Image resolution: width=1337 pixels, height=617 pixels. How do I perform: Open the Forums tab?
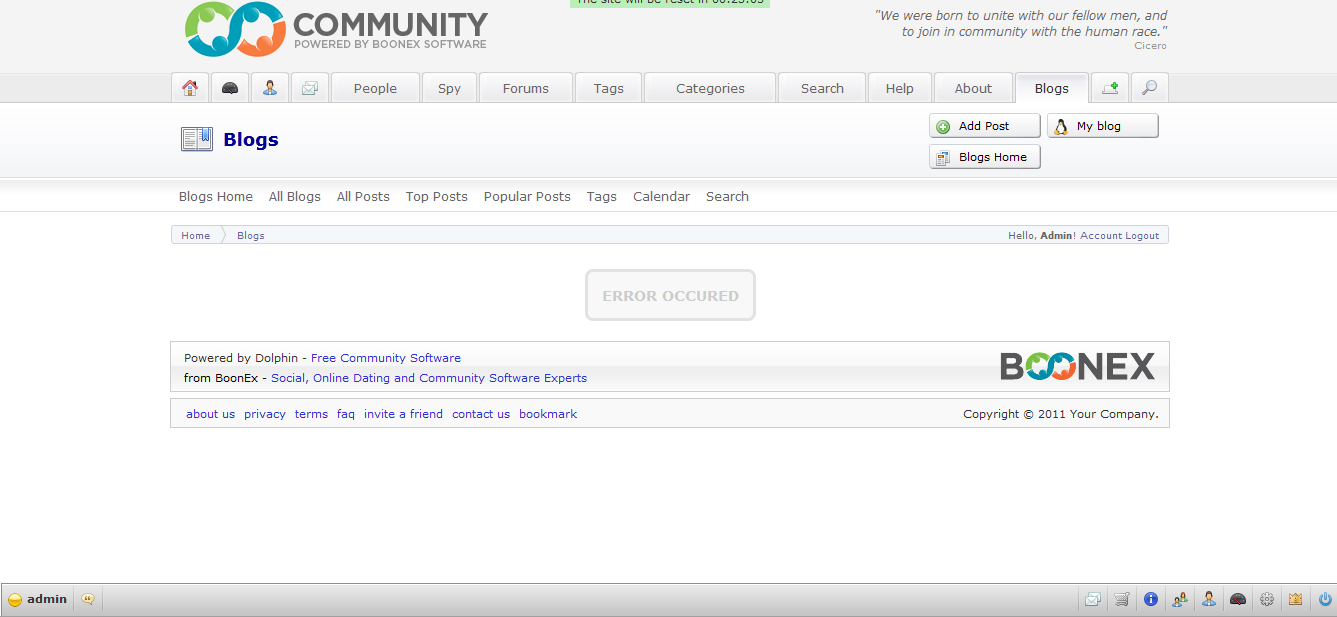point(526,88)
